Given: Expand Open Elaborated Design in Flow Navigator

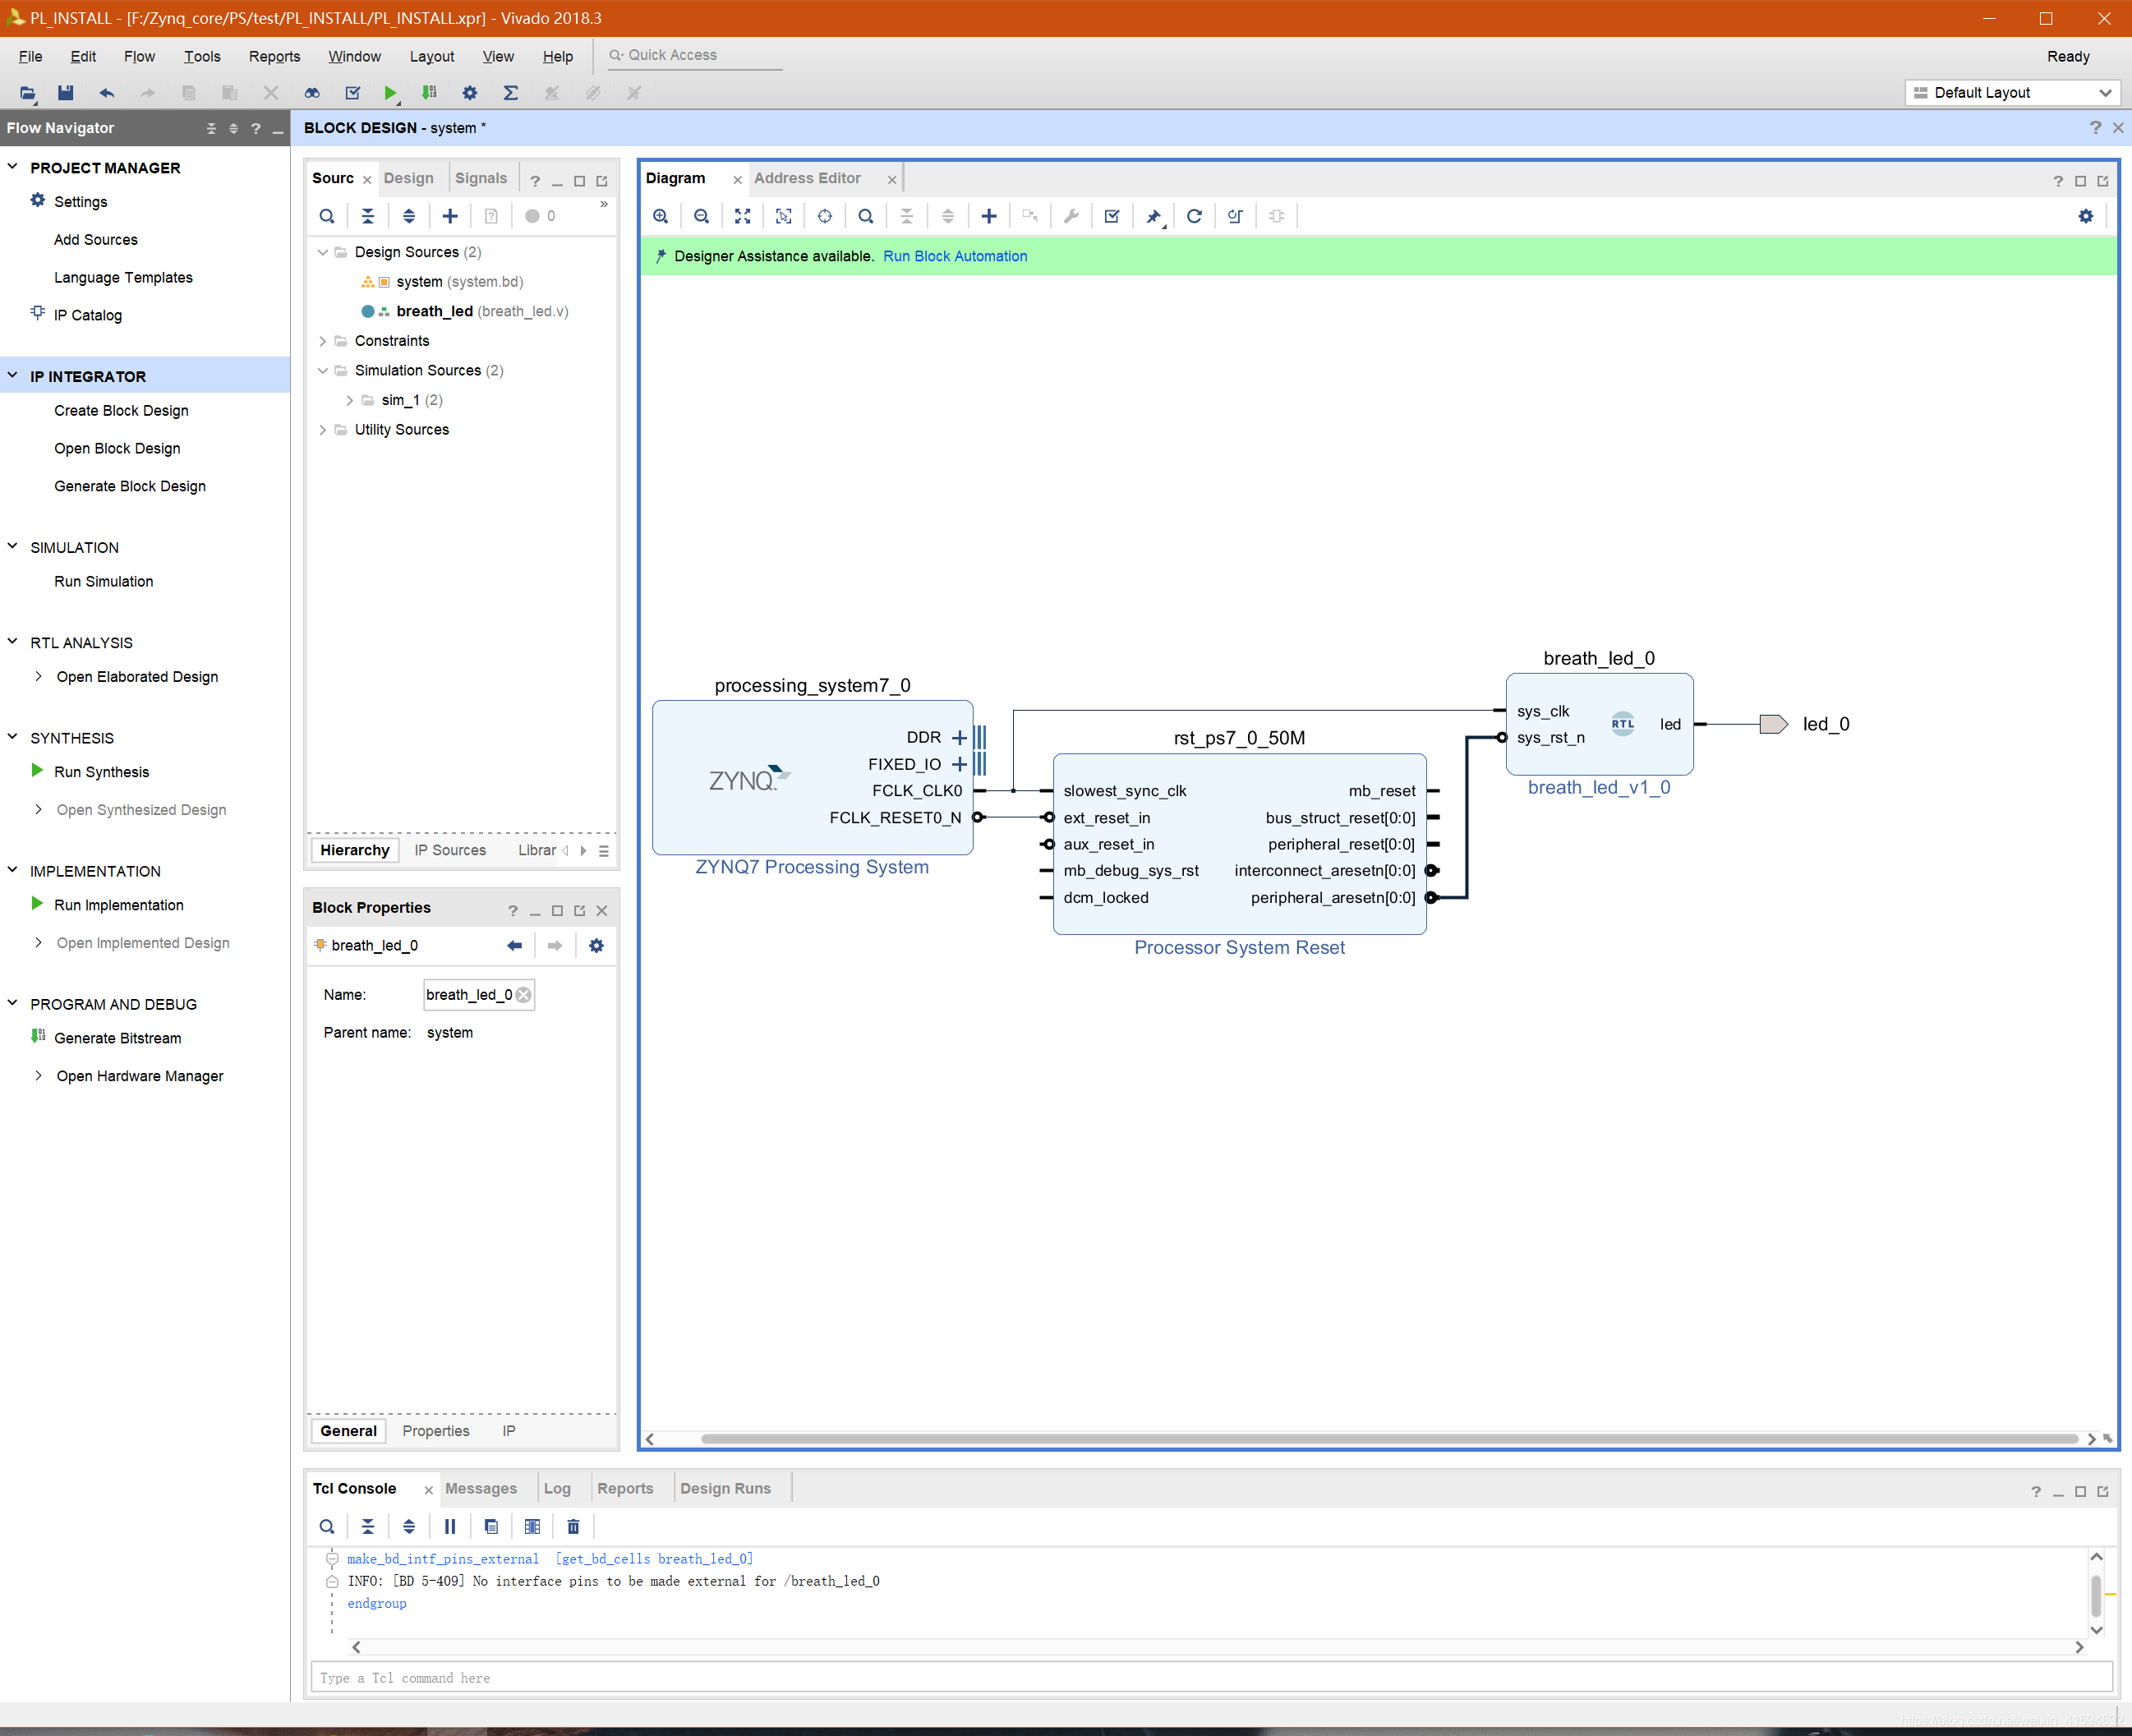Looking at the screenshot, I should 38,676.
